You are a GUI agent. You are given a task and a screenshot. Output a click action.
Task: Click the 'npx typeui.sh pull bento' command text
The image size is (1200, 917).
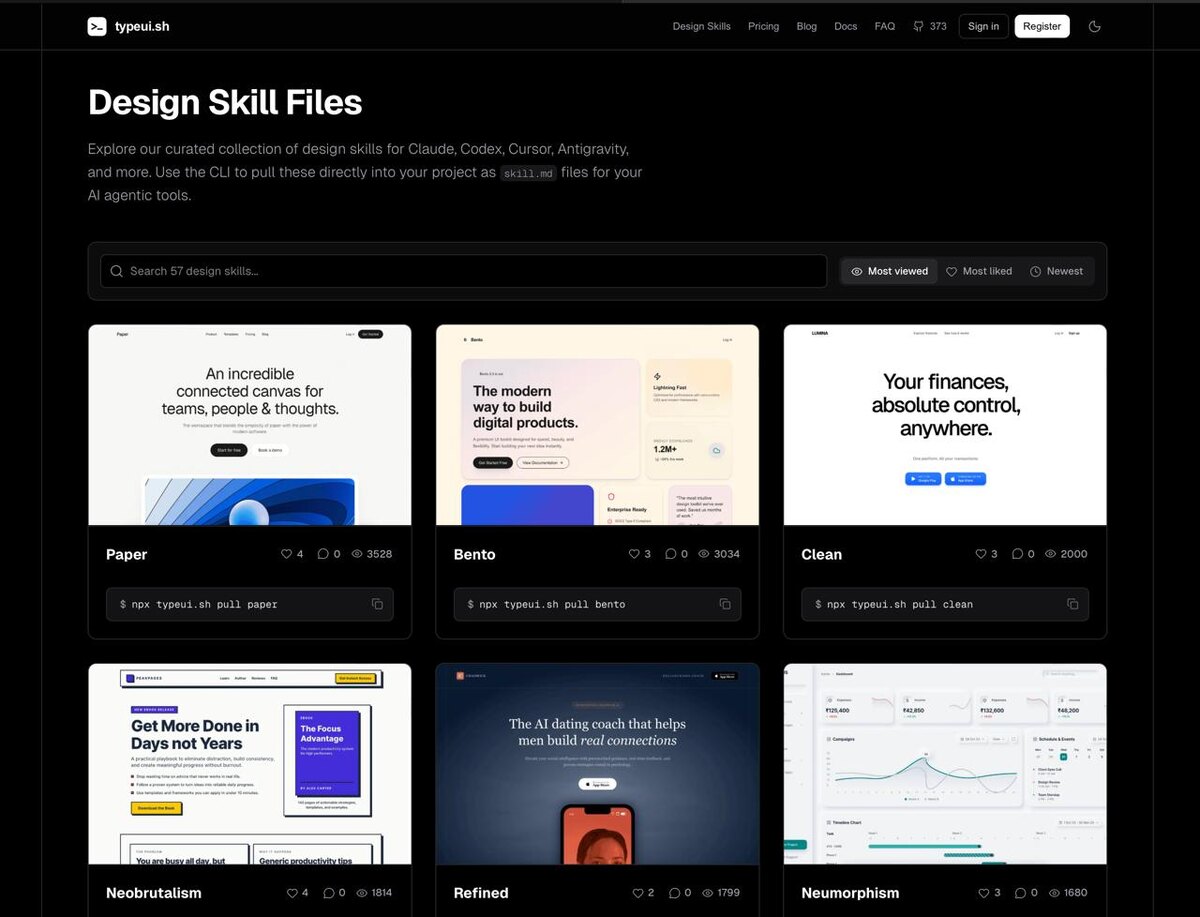click(552, 604)
